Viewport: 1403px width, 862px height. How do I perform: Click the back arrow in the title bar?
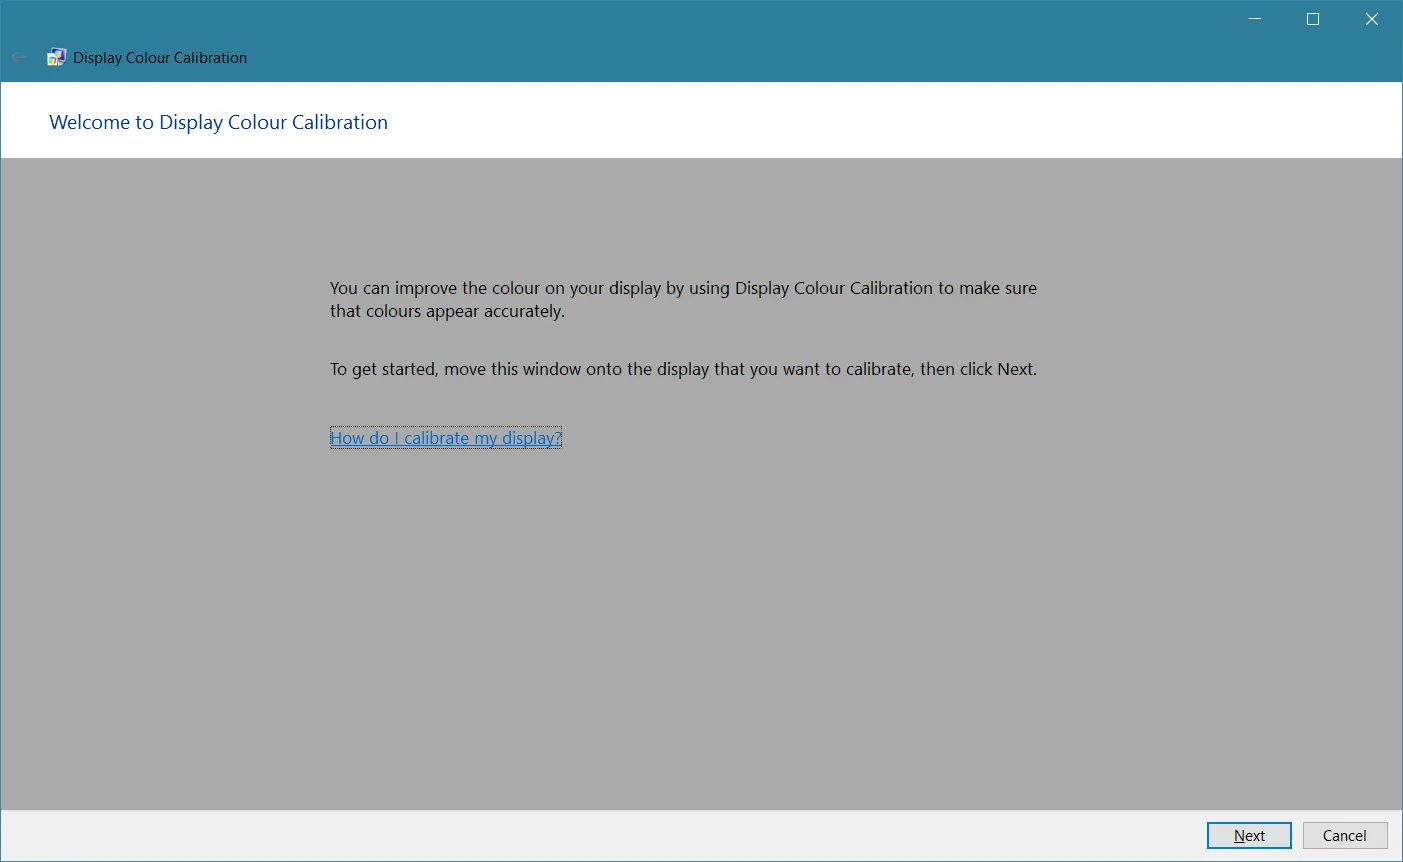18,57
